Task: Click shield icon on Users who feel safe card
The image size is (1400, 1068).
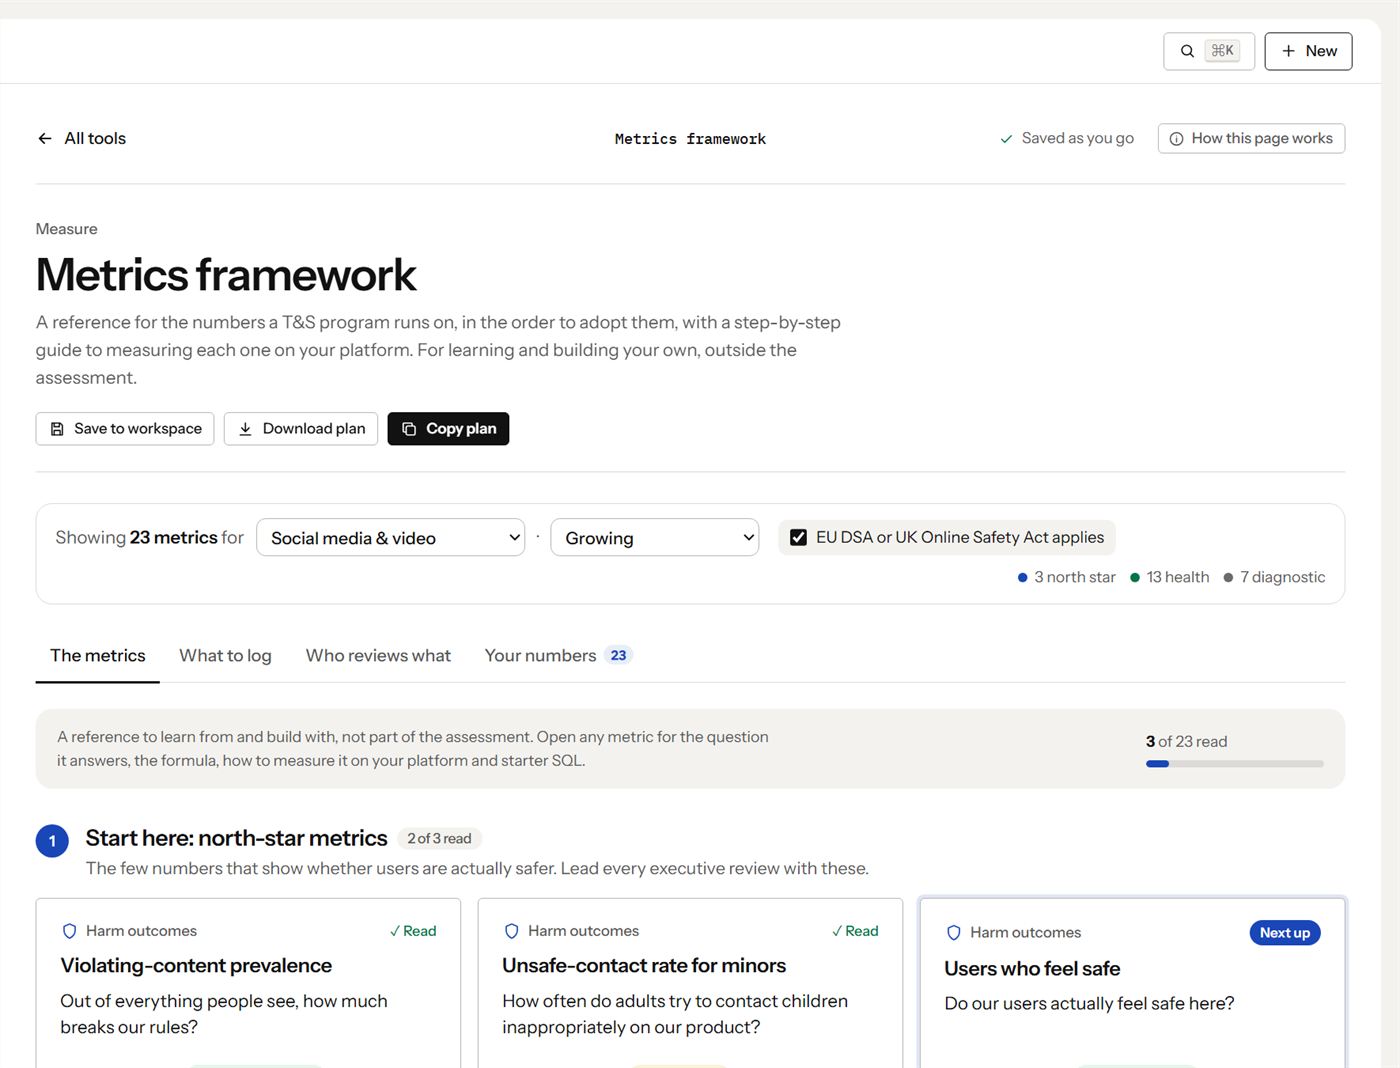Action: [954, 933]
